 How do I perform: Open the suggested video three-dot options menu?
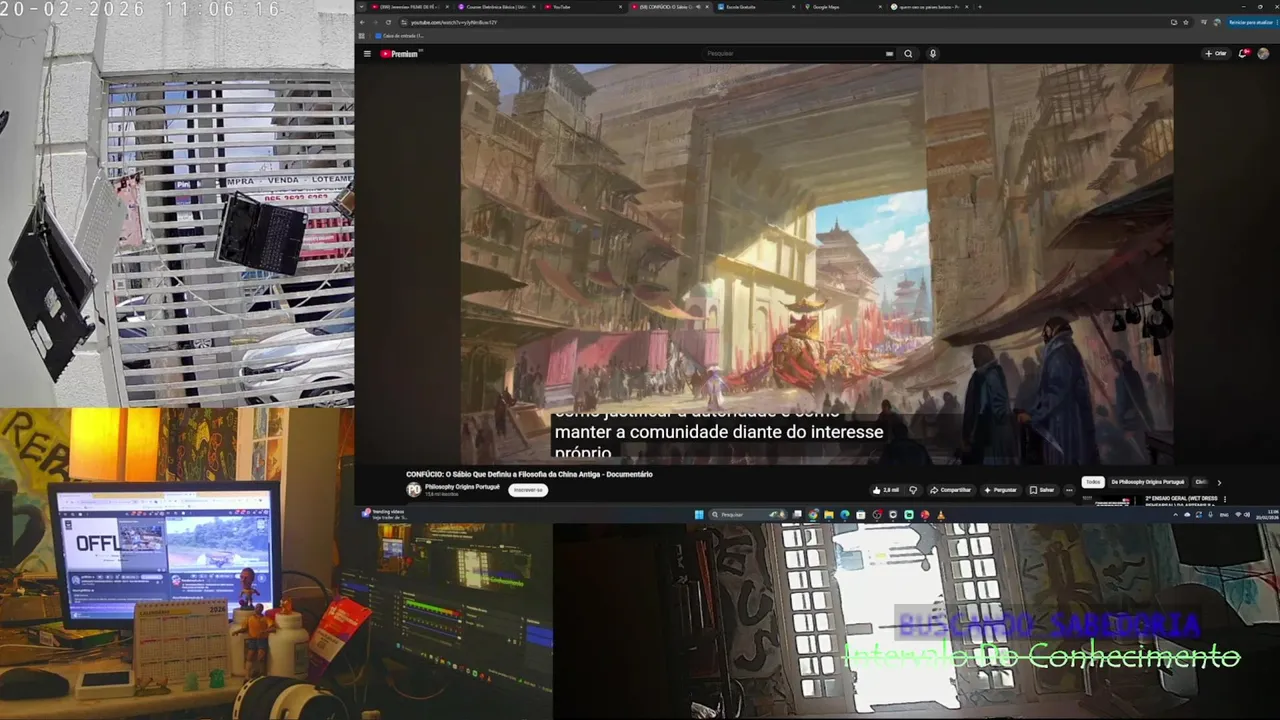1225,500
